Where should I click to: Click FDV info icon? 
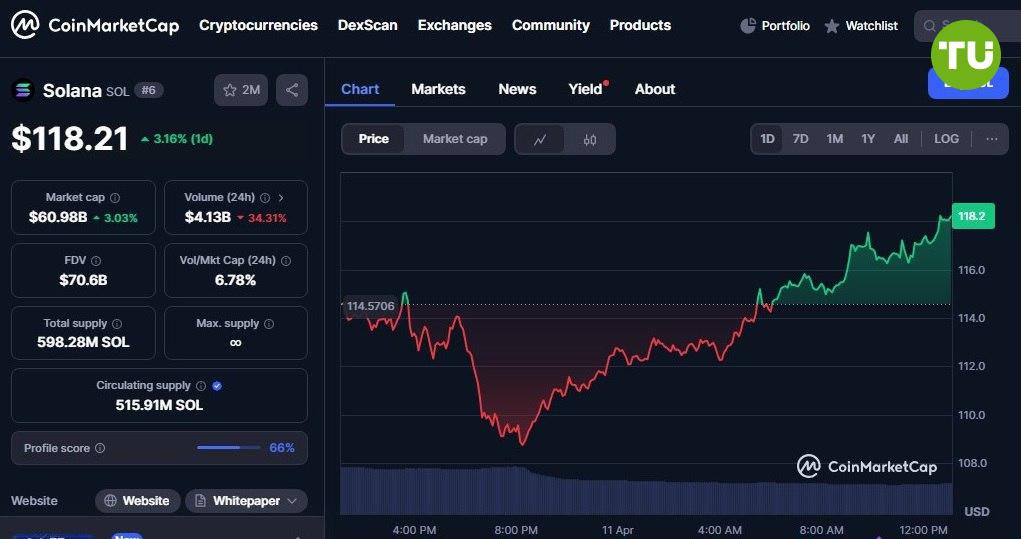pos(96,260)
